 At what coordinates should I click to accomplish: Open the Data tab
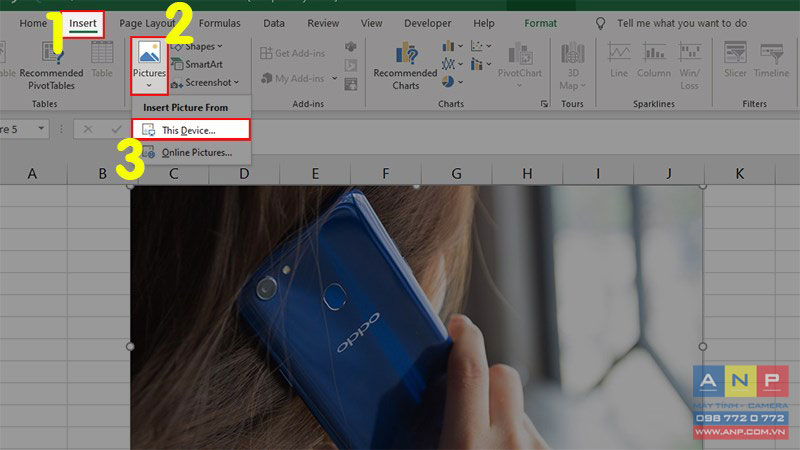click(x=273, y=23)
